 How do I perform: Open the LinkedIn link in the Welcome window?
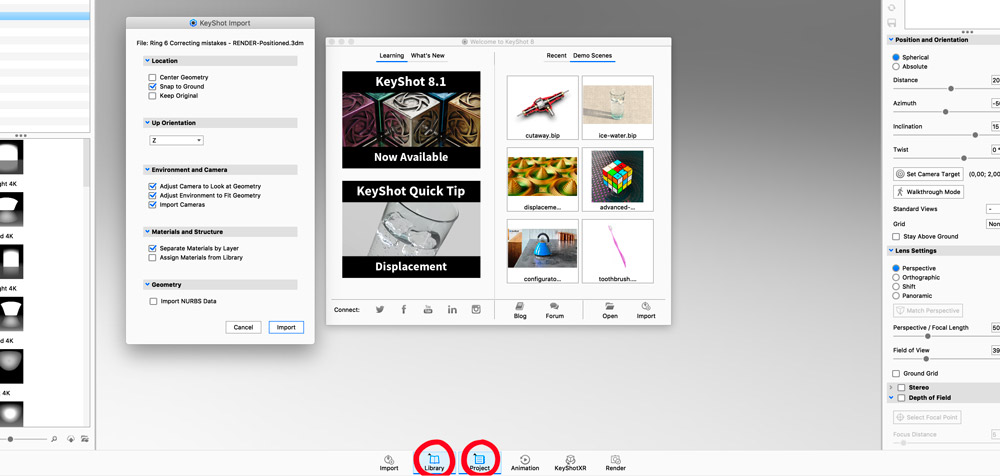[452, 309]
